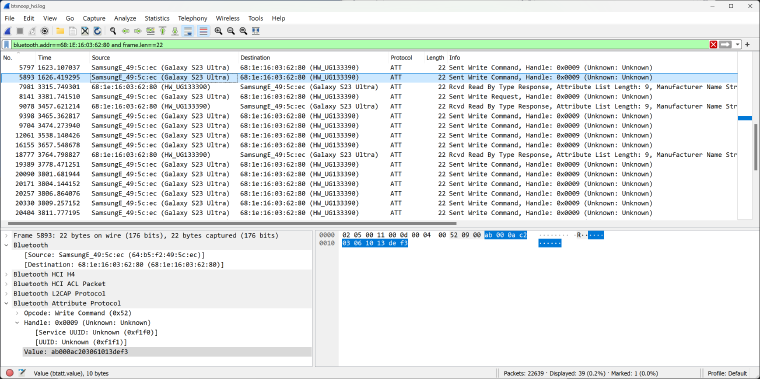Click the restart capture icon
Viewport: 760px width, 379px height.
pos(32,31)
